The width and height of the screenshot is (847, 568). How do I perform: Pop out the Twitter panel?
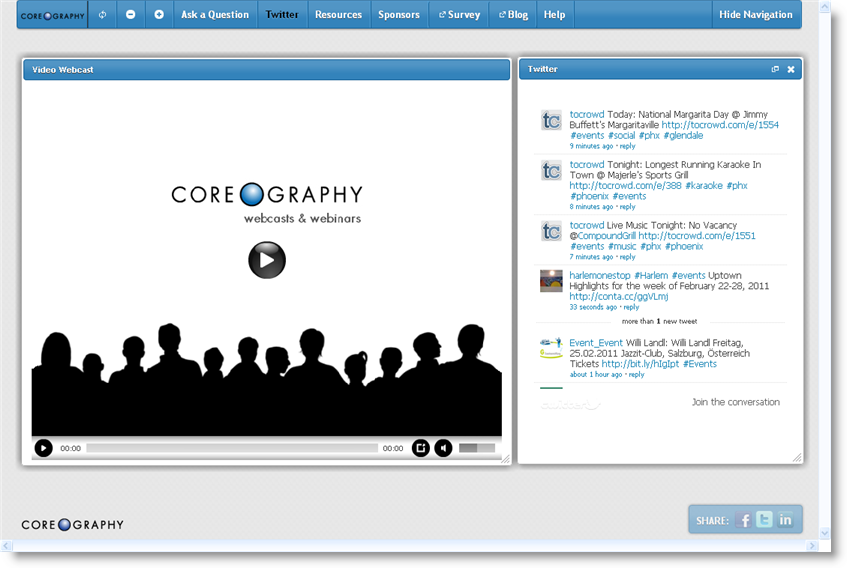pyautogui.click(x=775, y=69)
